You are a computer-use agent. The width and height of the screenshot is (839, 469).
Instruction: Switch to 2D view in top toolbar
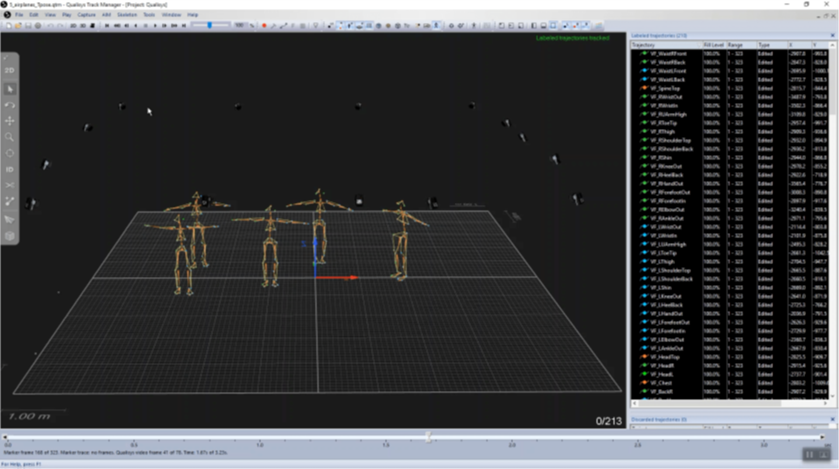[73, 26]
